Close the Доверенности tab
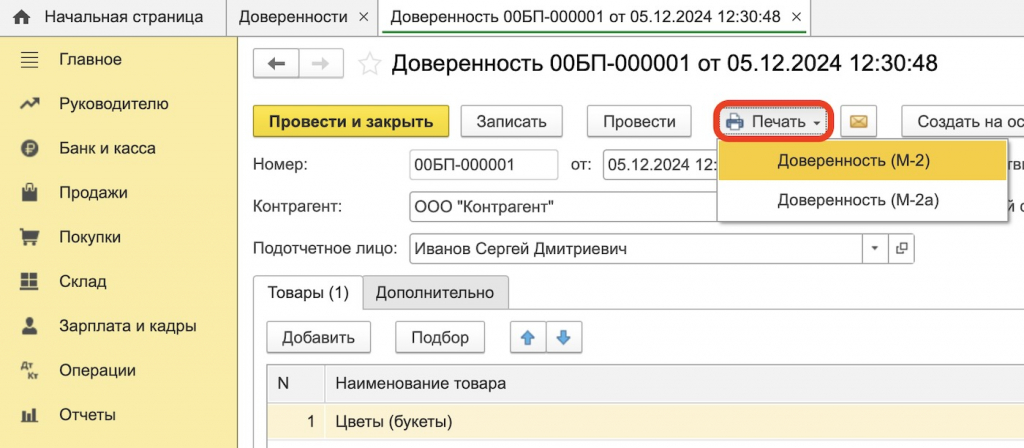1024x448 pixels. click(364, 17)
